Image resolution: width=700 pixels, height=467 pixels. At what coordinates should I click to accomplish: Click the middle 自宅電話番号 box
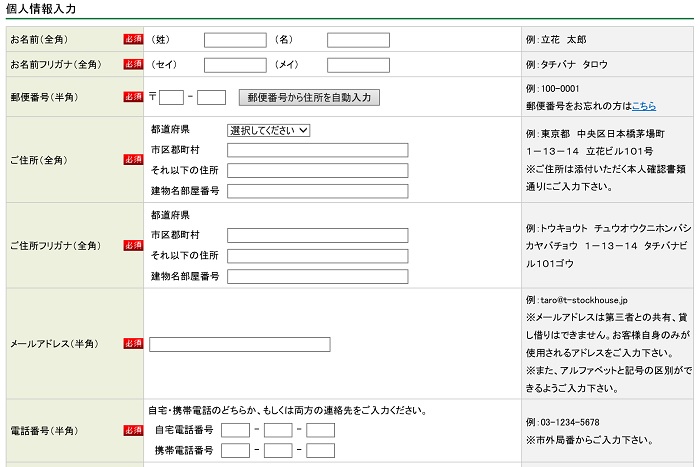point(278,430)
